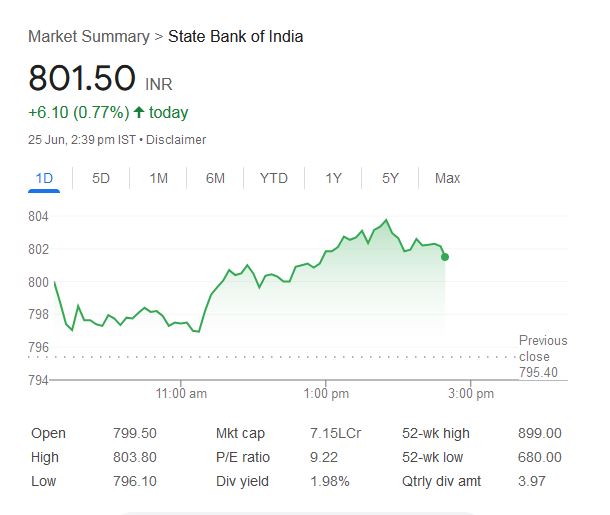Click the Mkt cap value 7.15LCr

click(x=336, y=433)
